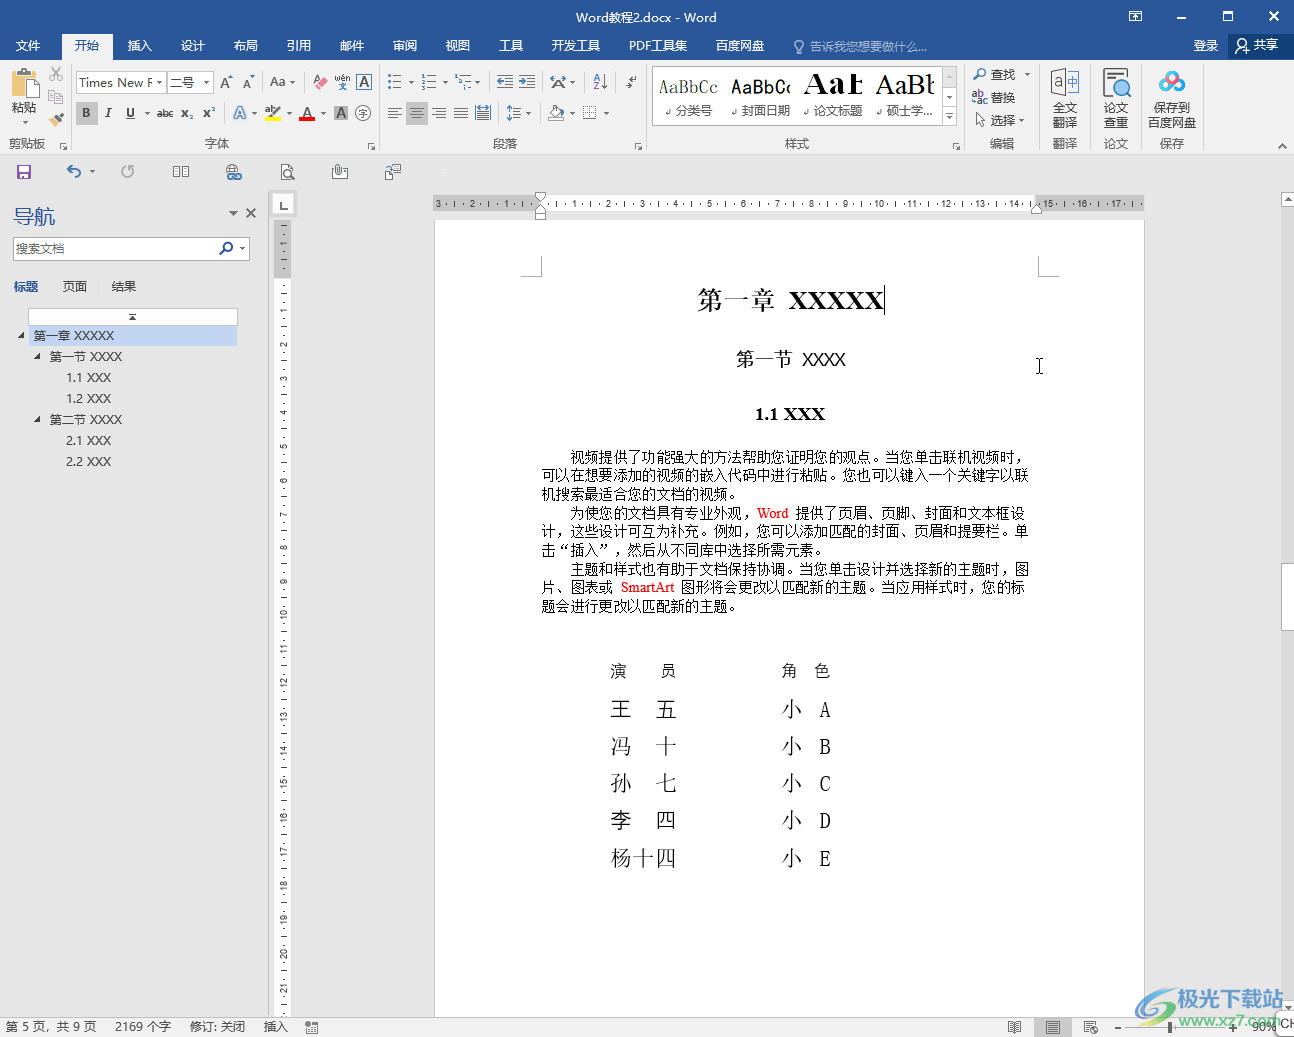Align text to the right
Viewport: 1294px width, 1037px height.
(x=439, y=113)
